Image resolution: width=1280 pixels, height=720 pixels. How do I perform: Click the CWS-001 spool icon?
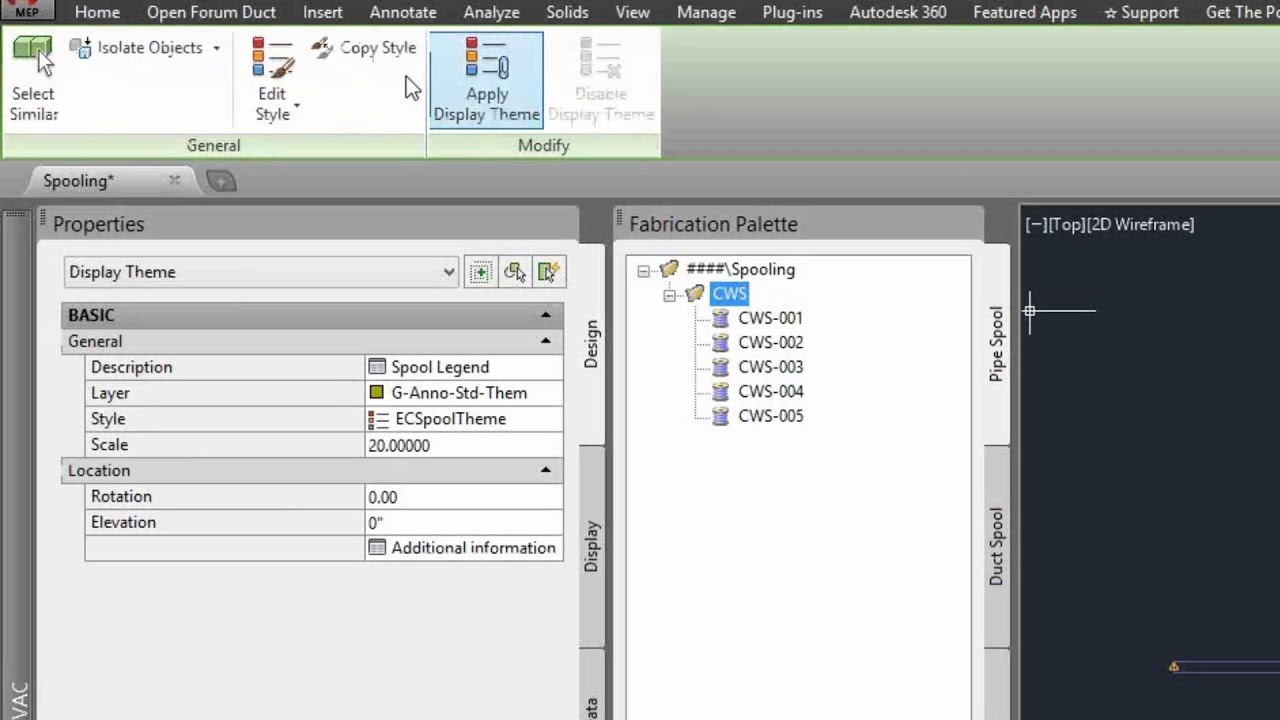(720, 318)
